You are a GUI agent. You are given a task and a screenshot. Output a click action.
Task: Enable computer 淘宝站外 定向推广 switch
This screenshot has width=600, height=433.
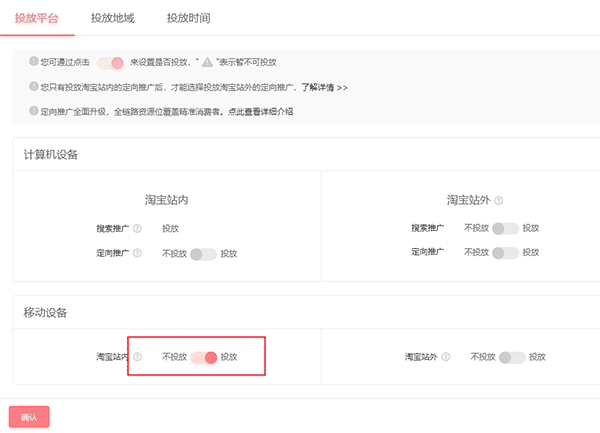[x=505, y=254]
